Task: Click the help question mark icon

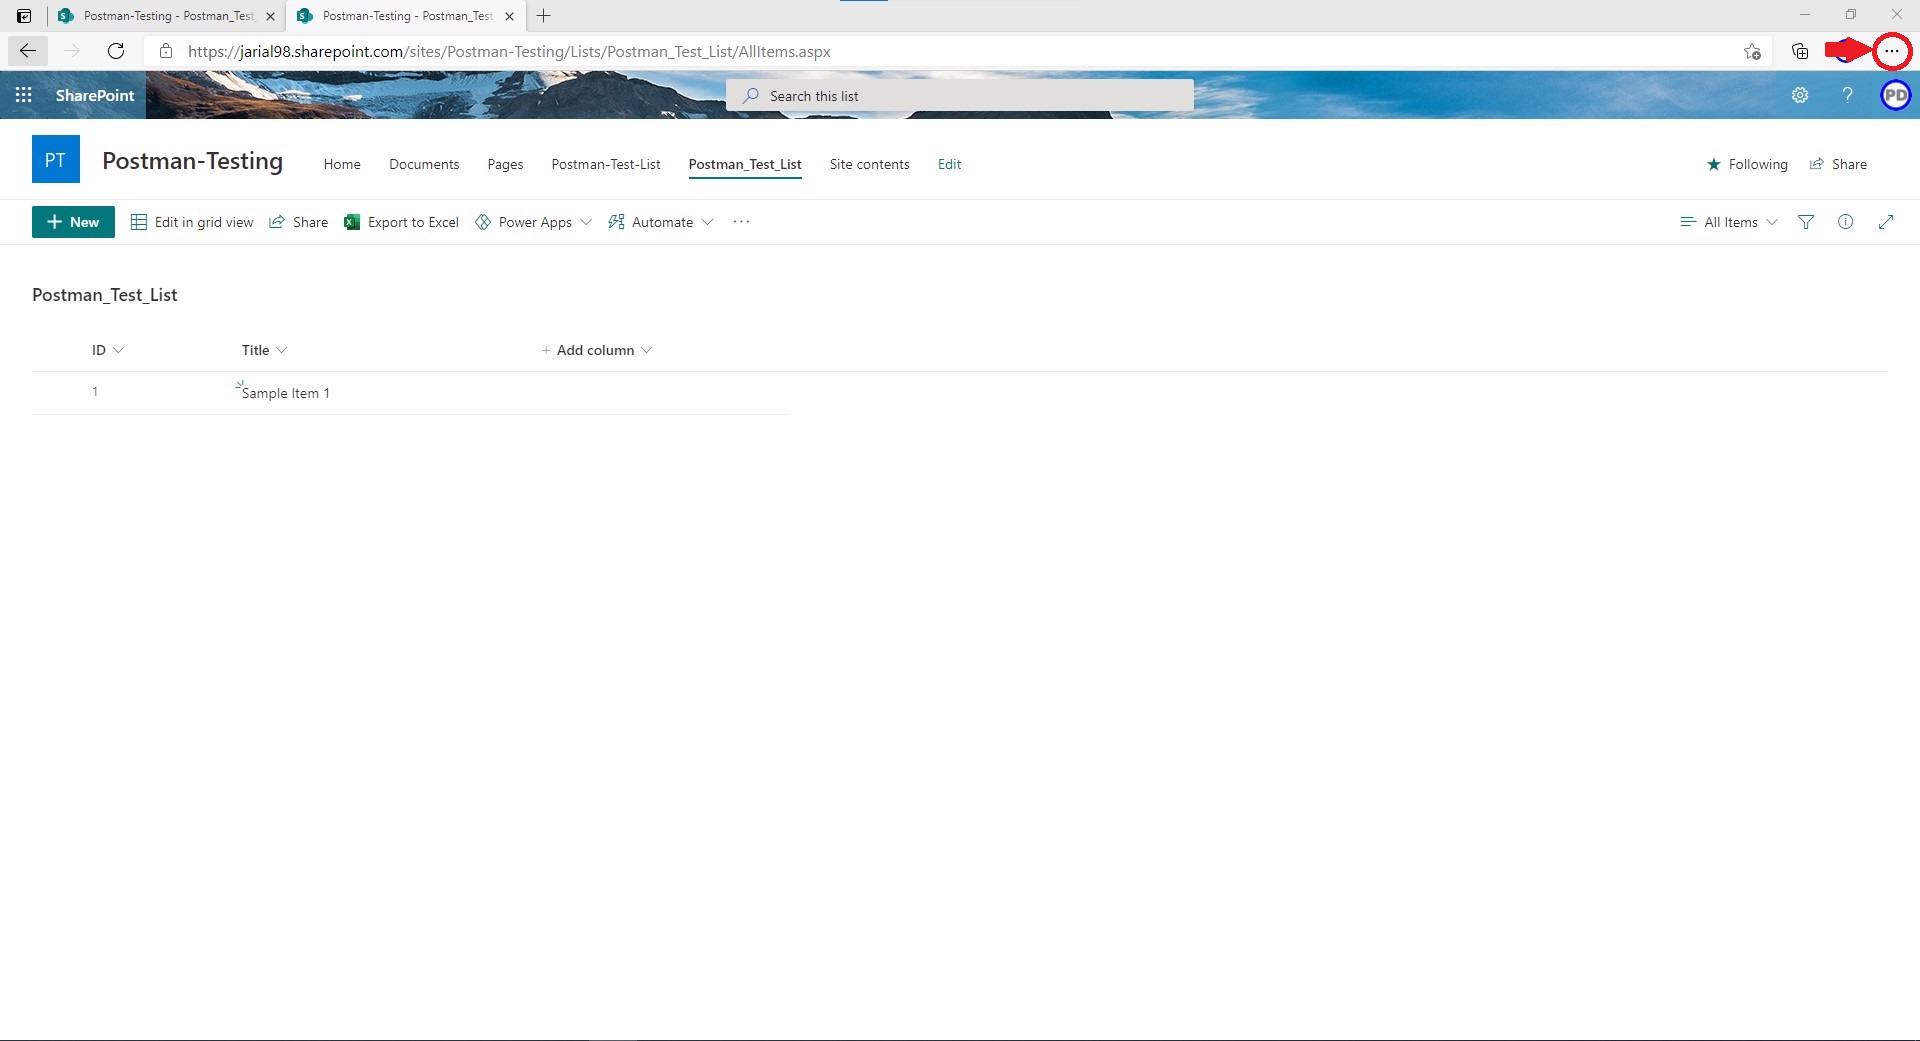Action: (1847, 95)
